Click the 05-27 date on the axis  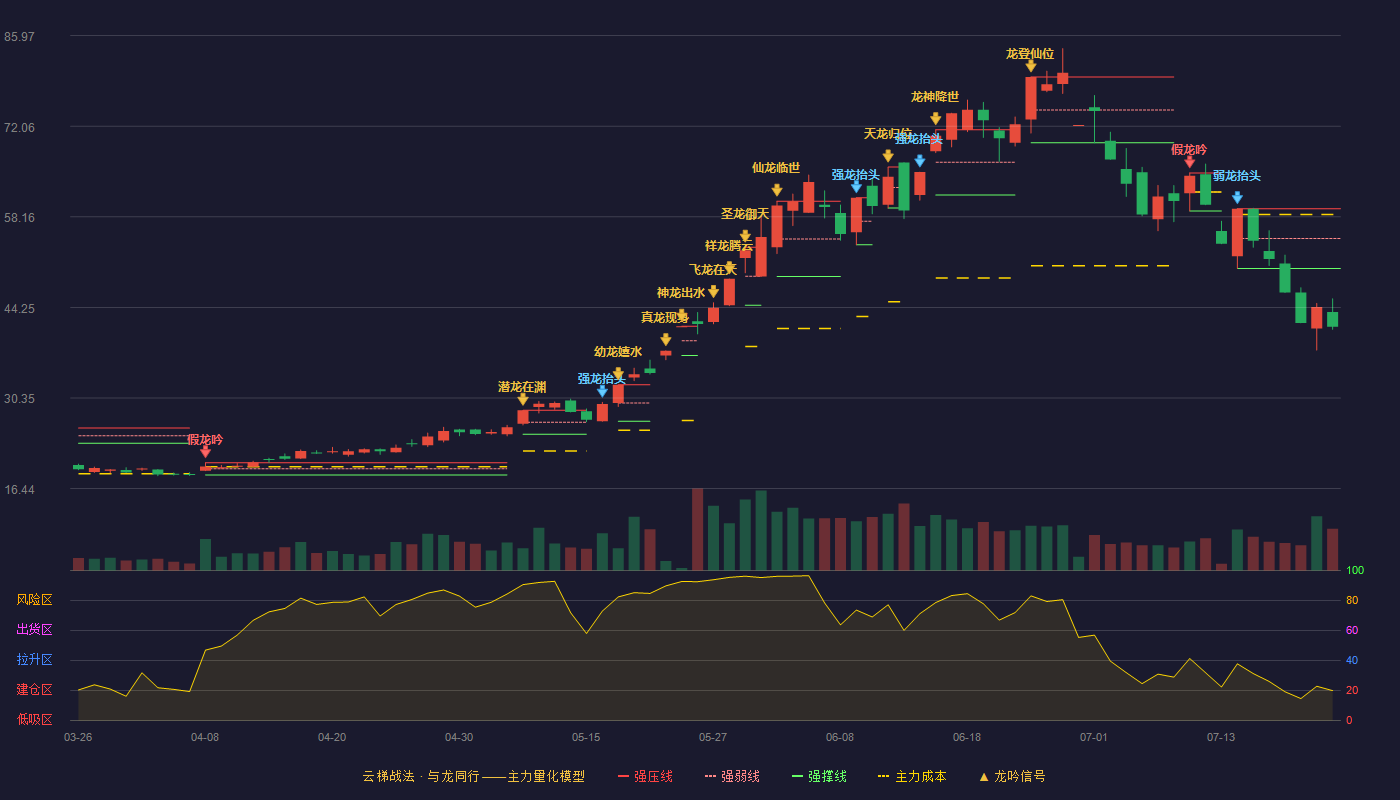coord(713,737)
